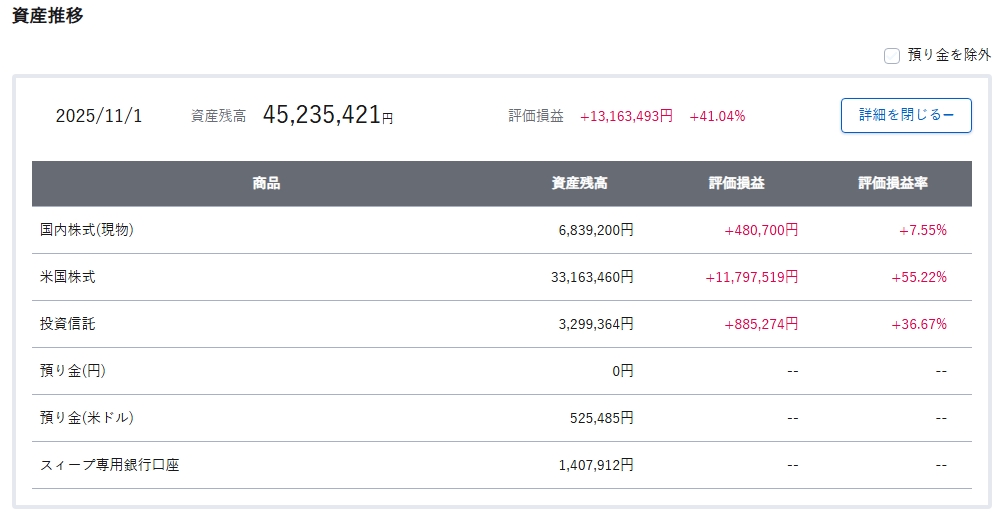The width and height of the screenshot is (1000, 514).
Task: Click the 資産残高 column header
Action: coord(579,184)
